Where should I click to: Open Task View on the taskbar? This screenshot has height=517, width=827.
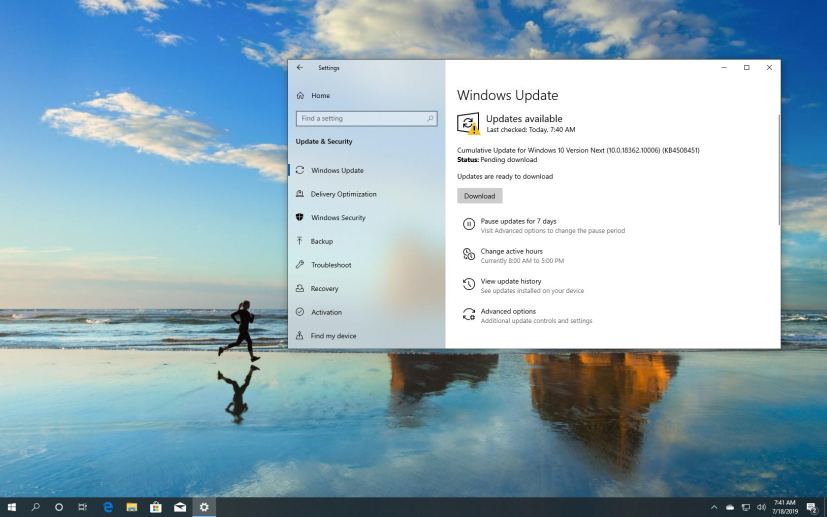click(82, 507)
